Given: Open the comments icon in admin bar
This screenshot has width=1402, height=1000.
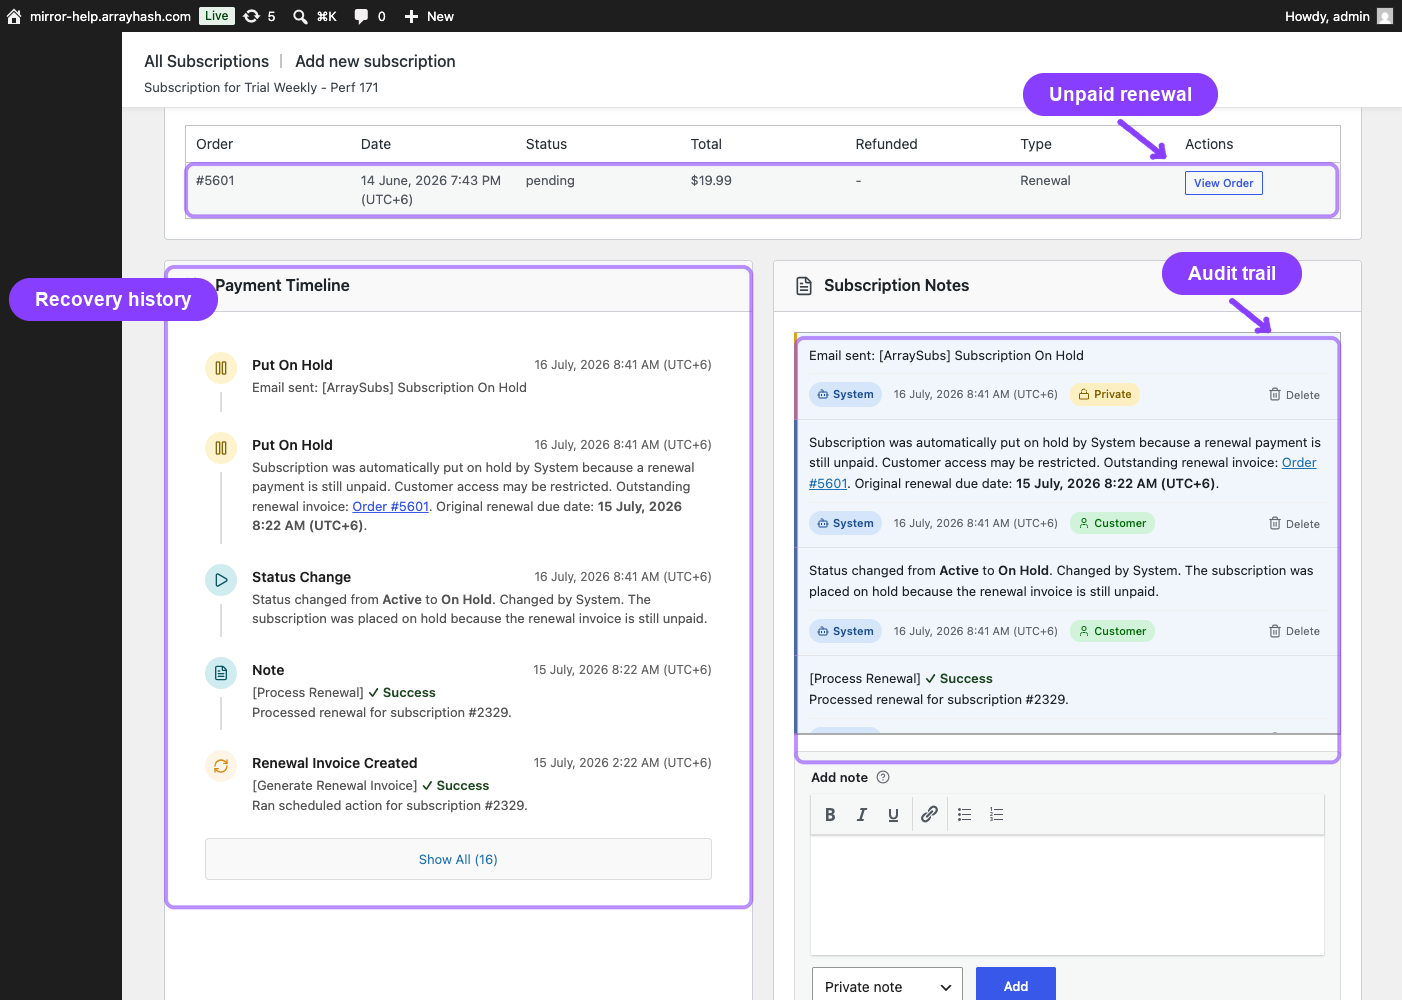Looking at the screenshot, I should coord(370,16).
